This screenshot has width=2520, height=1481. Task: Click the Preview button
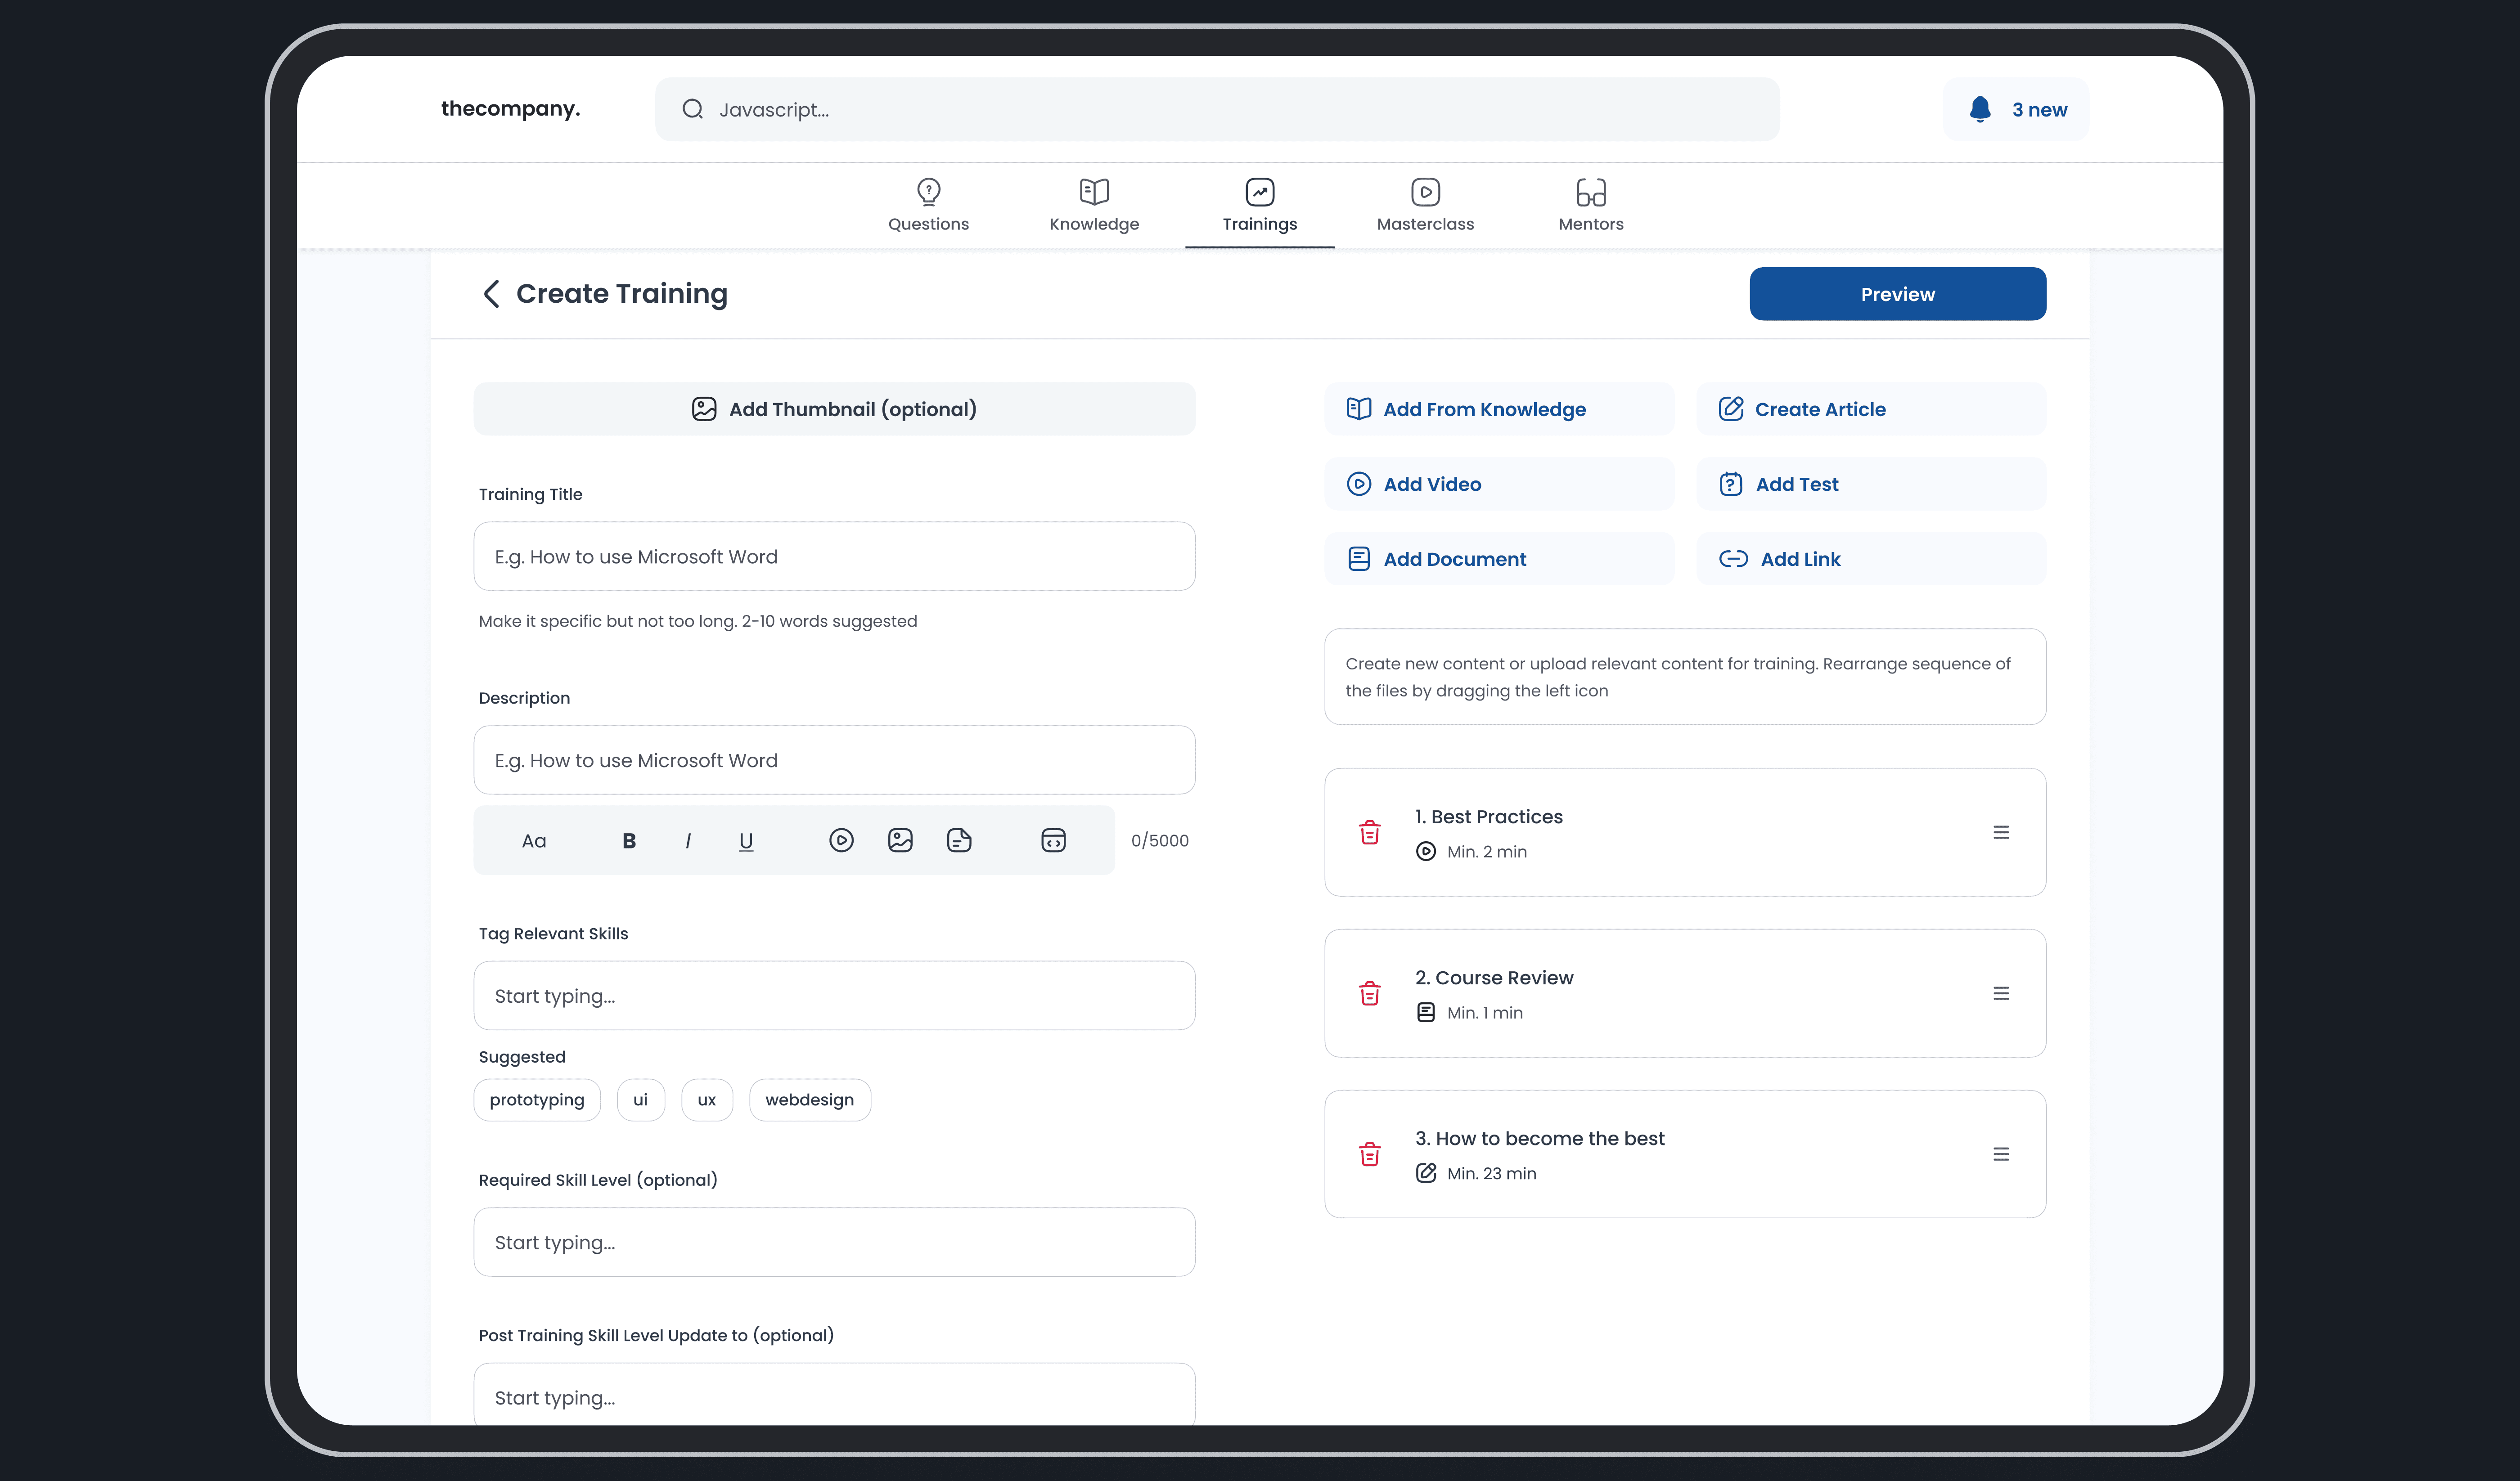click(1897, 294)
